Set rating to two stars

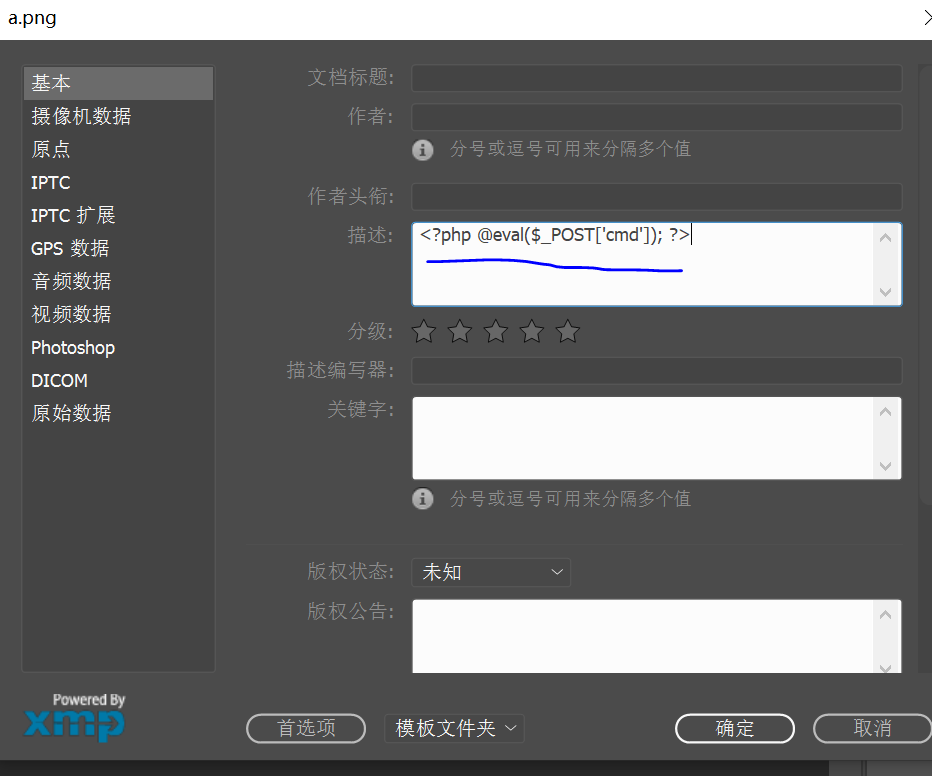[460, 332]
